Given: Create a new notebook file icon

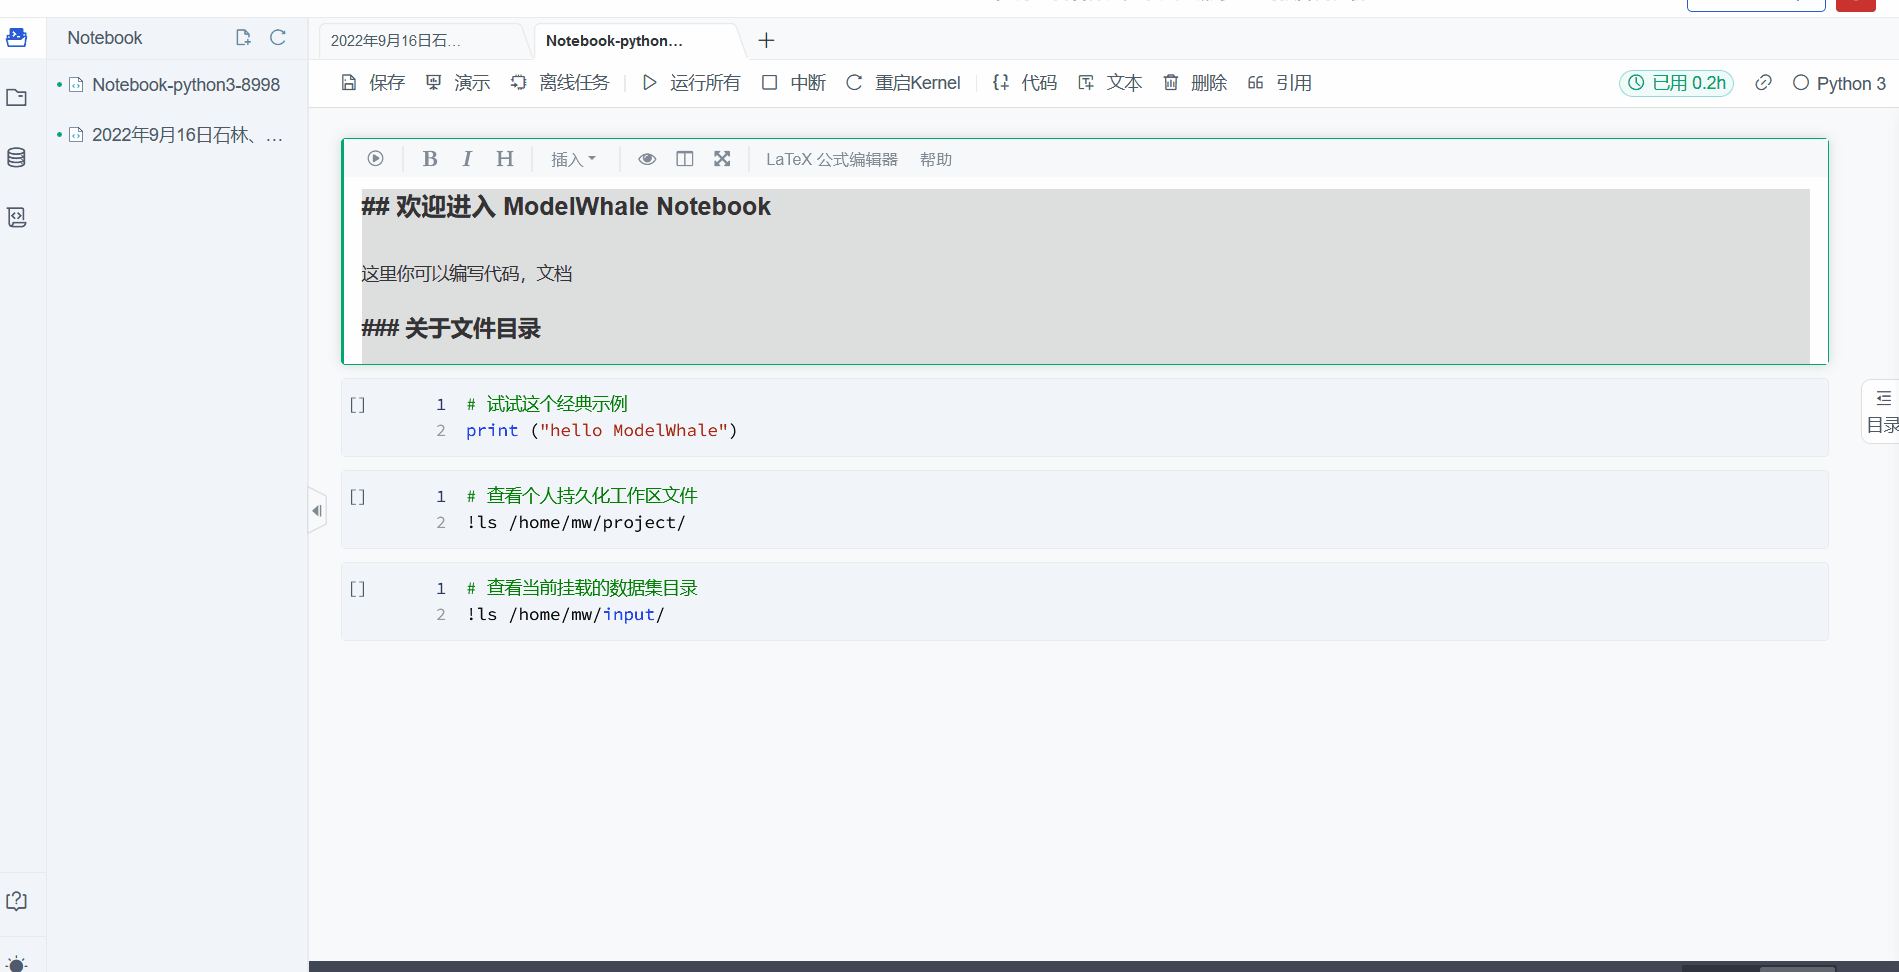Looking at the screenshot, I should 243,38.
